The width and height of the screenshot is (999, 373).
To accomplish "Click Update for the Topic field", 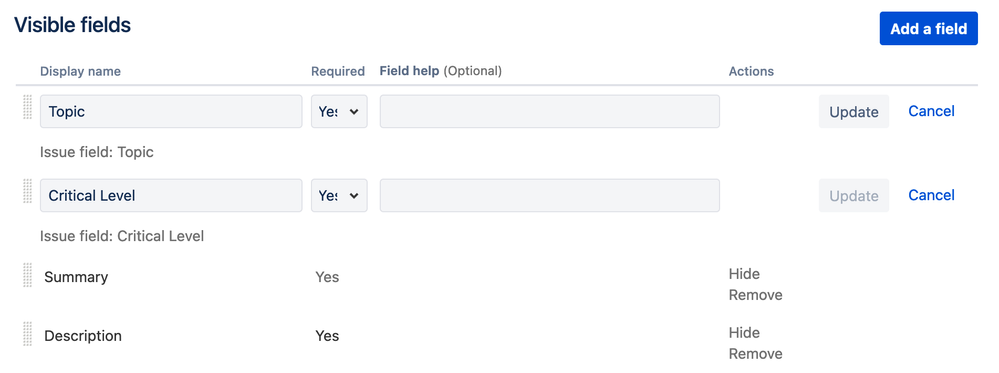I will (854, 112).
